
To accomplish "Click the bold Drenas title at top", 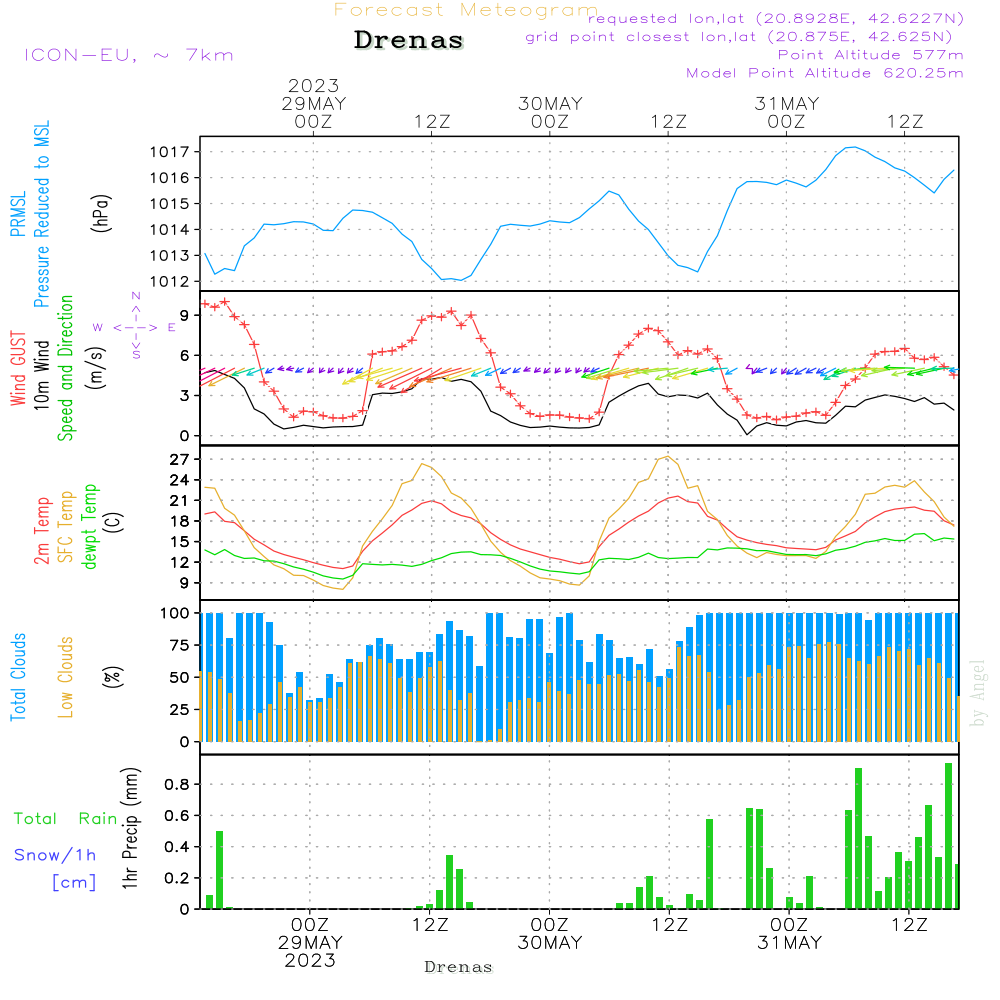I will coord(409,41).
